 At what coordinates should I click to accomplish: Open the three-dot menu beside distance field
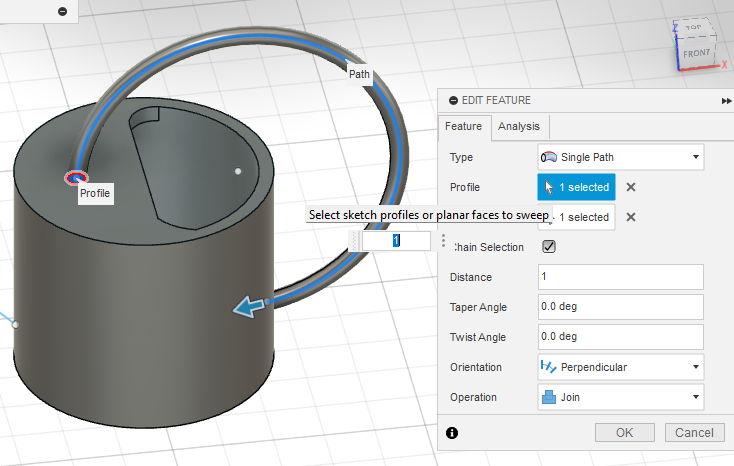click(x=443, y=241)
